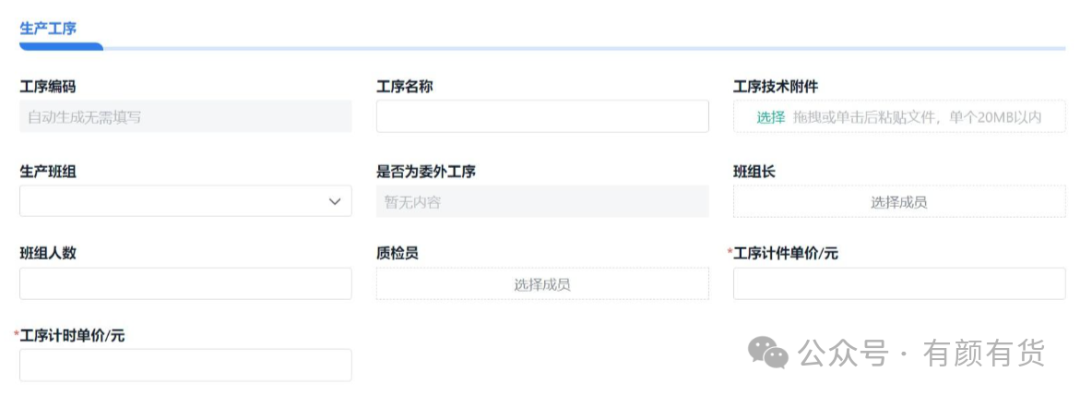Screen dimensions: 1080x396
Task: Click the 工序技术附件 label
Action: [x=776, y=87]
